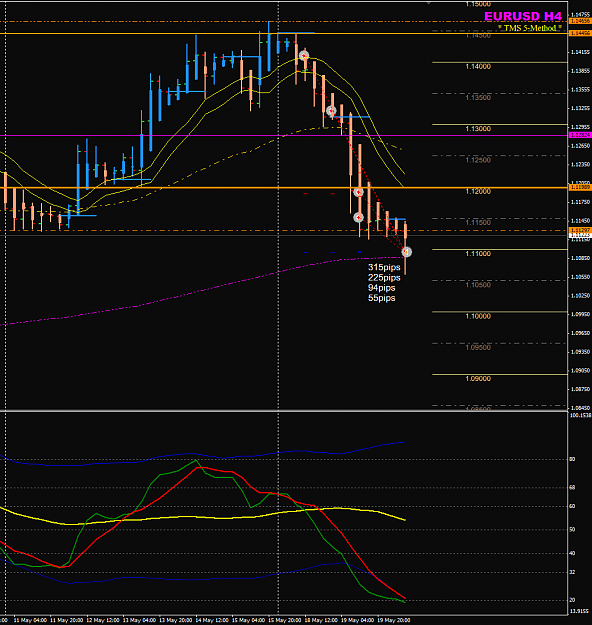592x625 pixels.
Task: Click the 18 May 12:00 time label
Action: point(321,621)
